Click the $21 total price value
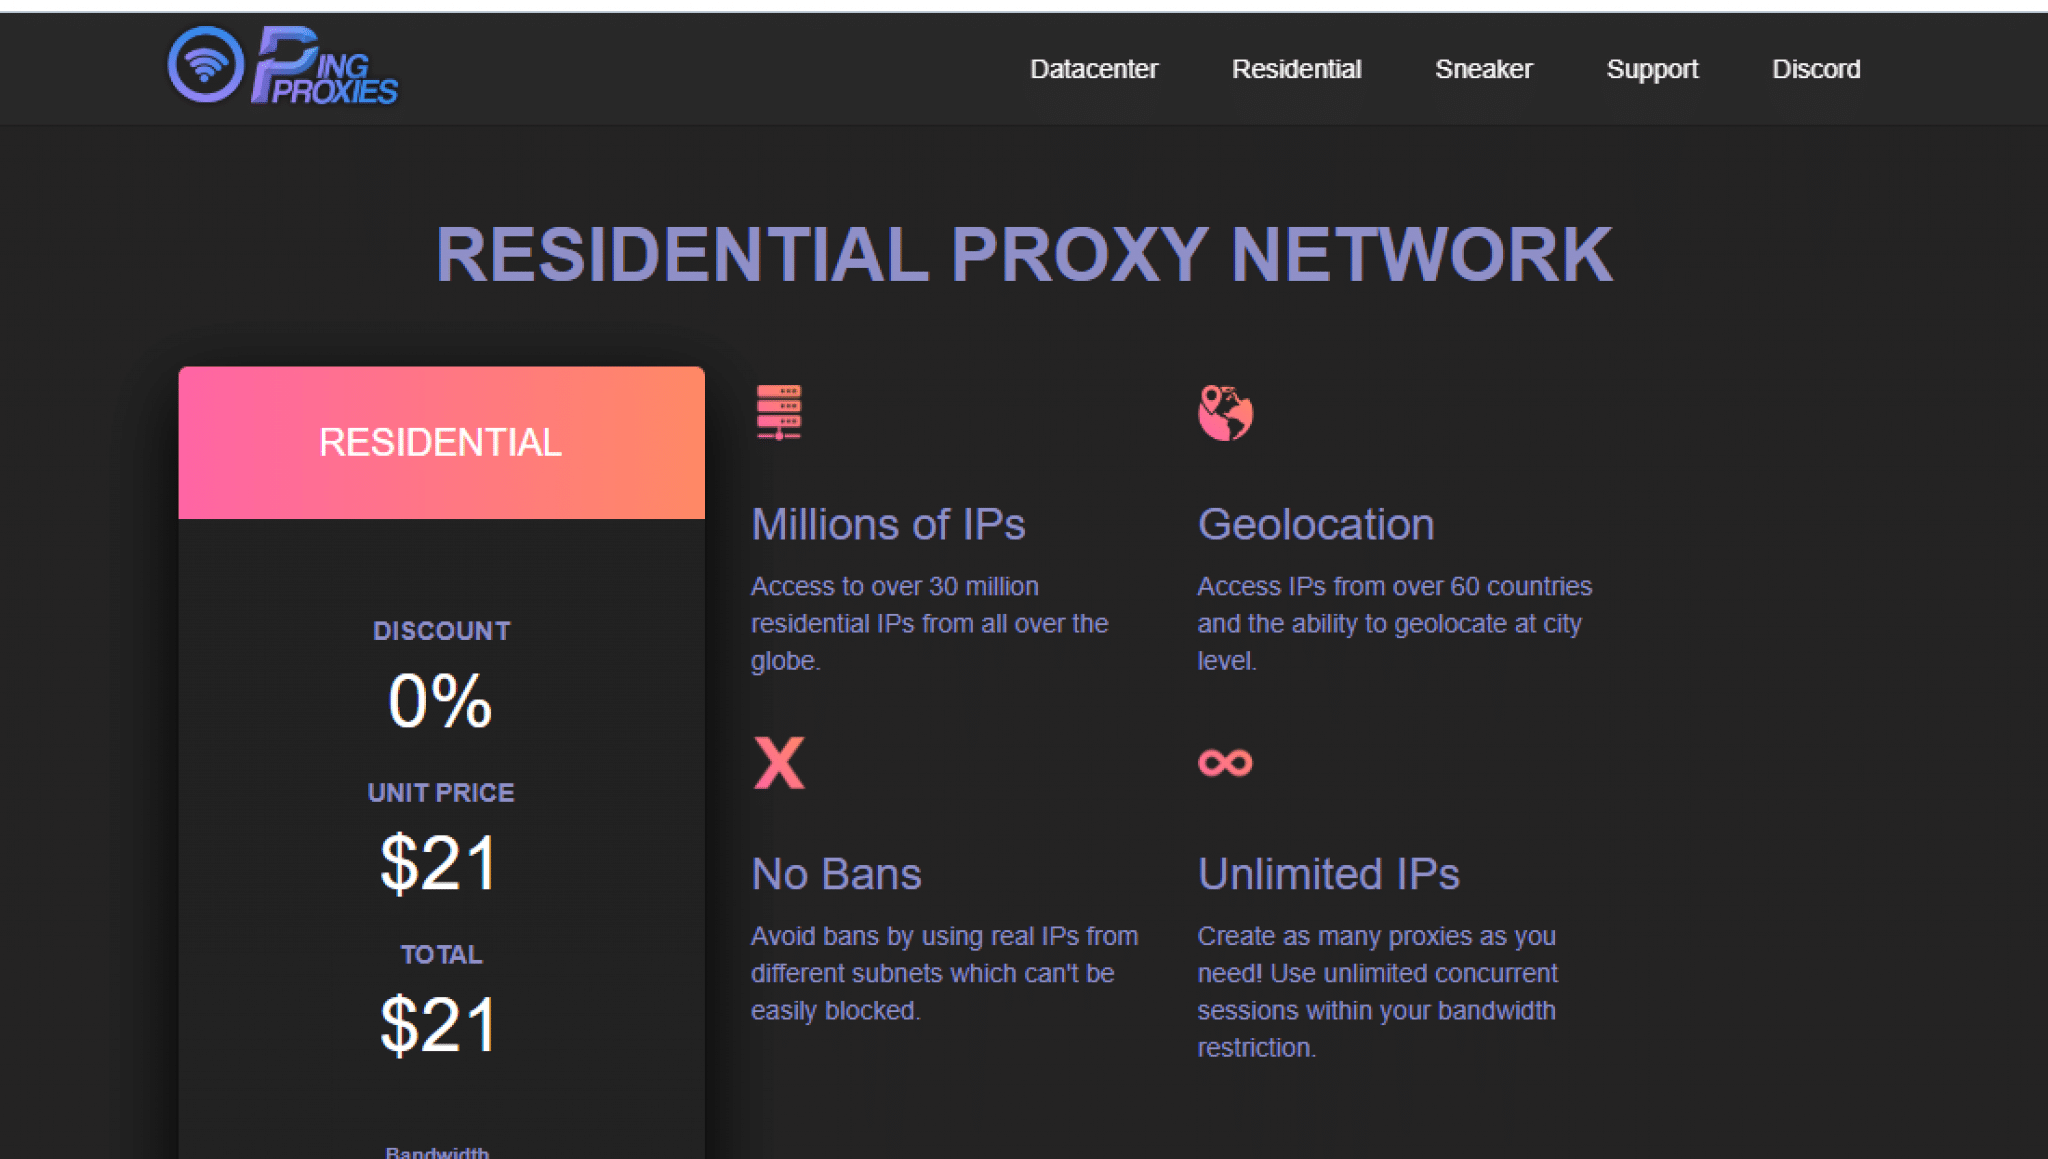Screen dimensions: 2048x1159 point(439,1025)
